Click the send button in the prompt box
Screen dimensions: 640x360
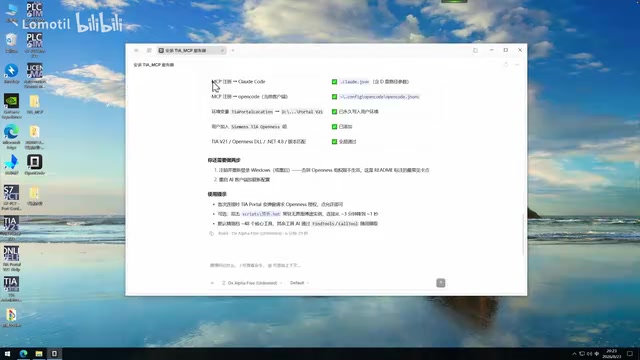[440, 283]
